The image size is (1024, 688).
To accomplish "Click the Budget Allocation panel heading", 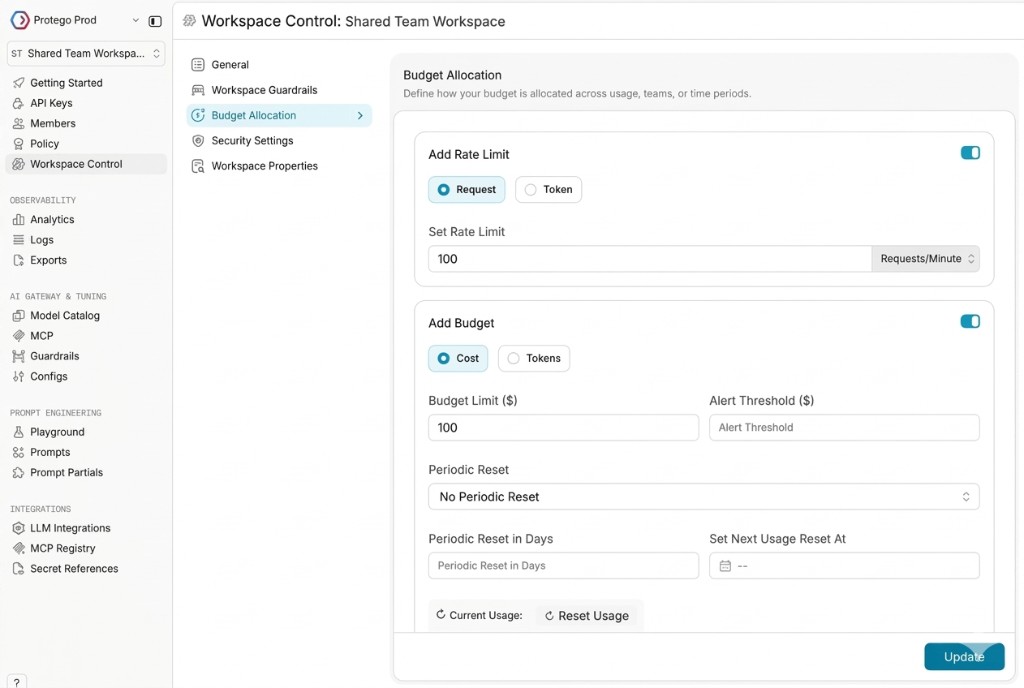I will (452, 75).
